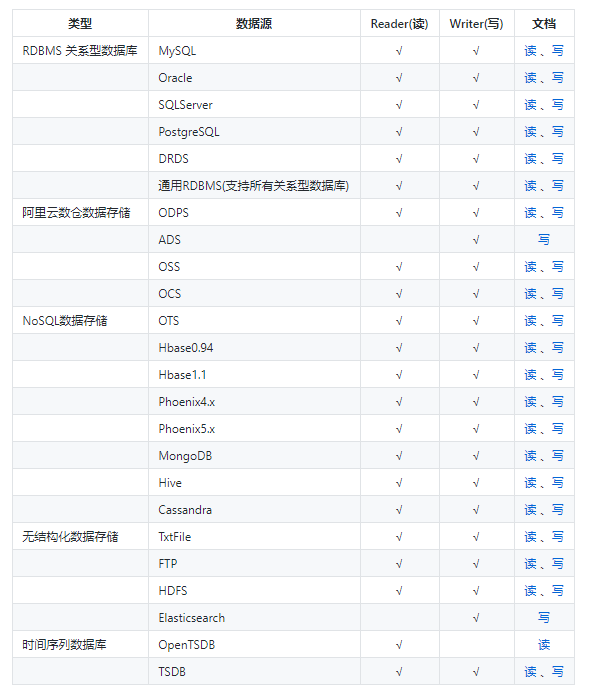Image resolution: width=606 pixels, height=700 pixels.
Task: Open the Phoenix5.x writer doc link 写
Action: click(x=557, y=429)
